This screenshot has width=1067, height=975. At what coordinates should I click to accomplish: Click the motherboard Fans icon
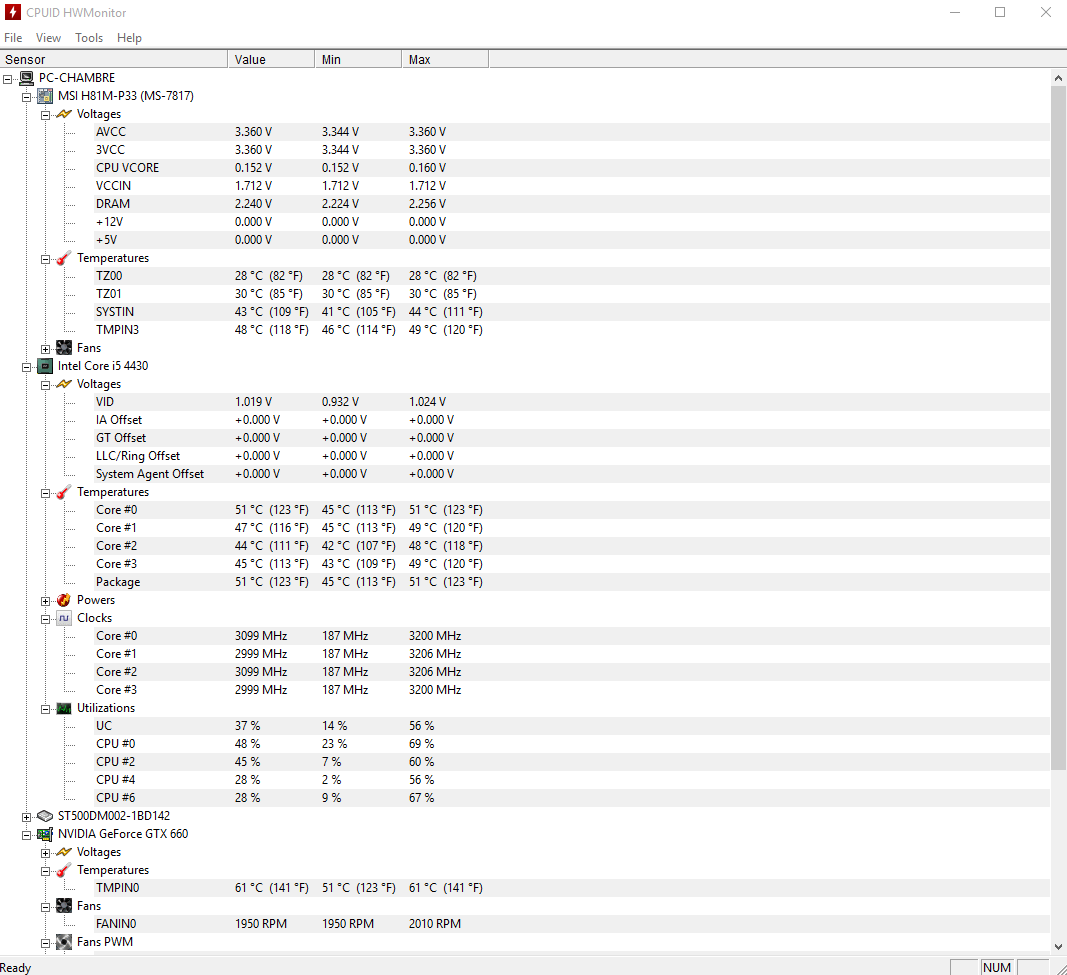(x=64, y=348)
